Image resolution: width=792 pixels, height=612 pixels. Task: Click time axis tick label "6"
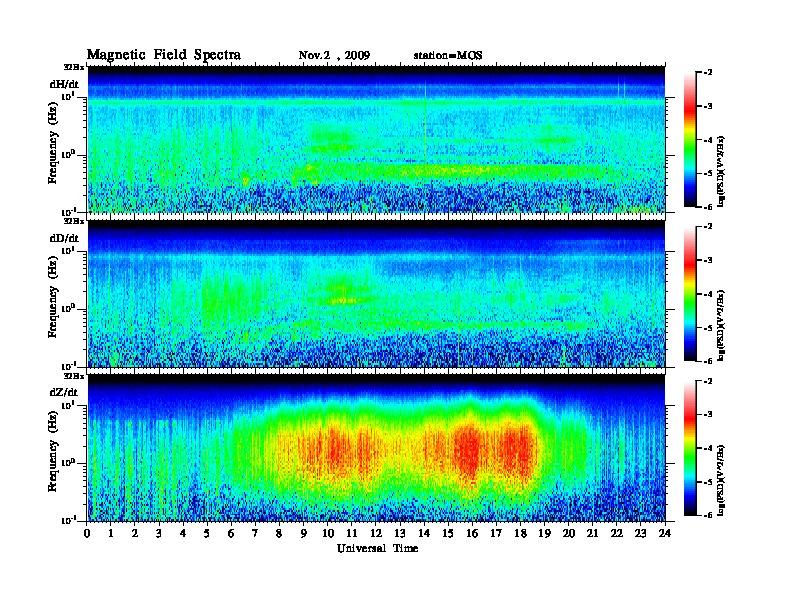231,533
